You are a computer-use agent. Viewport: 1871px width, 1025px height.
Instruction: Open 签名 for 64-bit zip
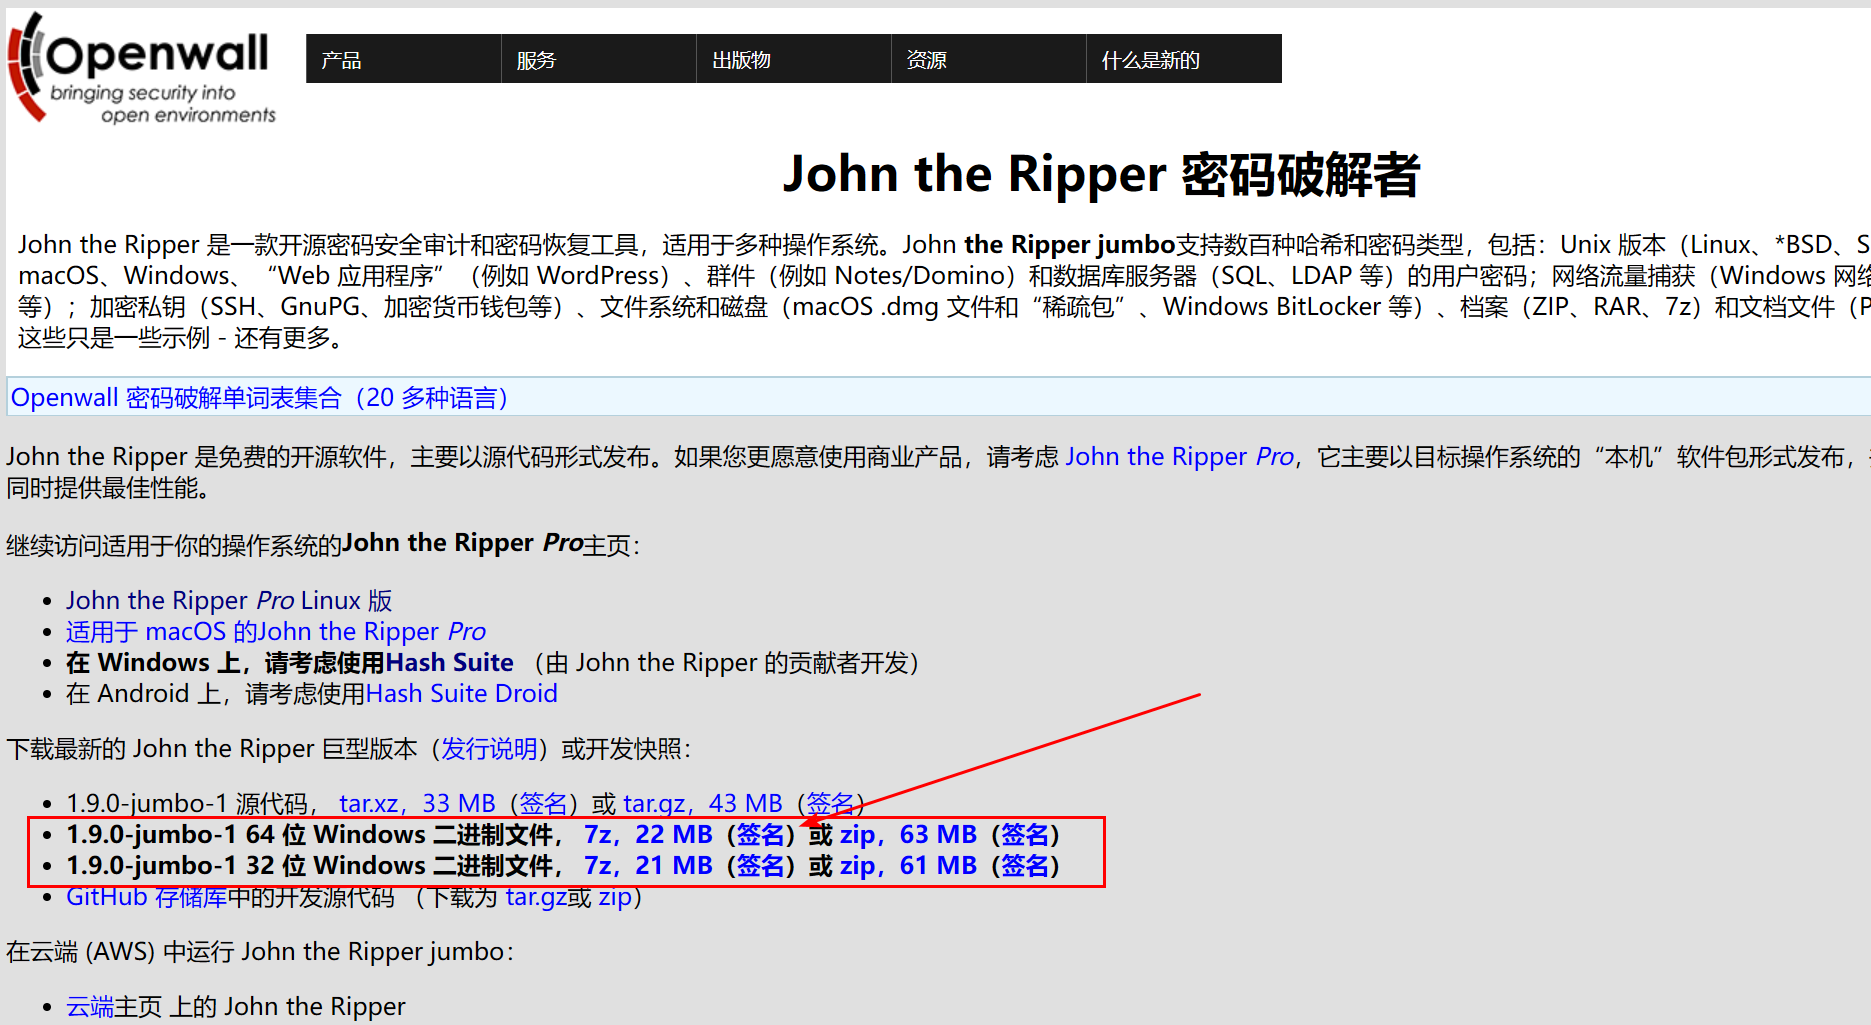point(1026,834)
